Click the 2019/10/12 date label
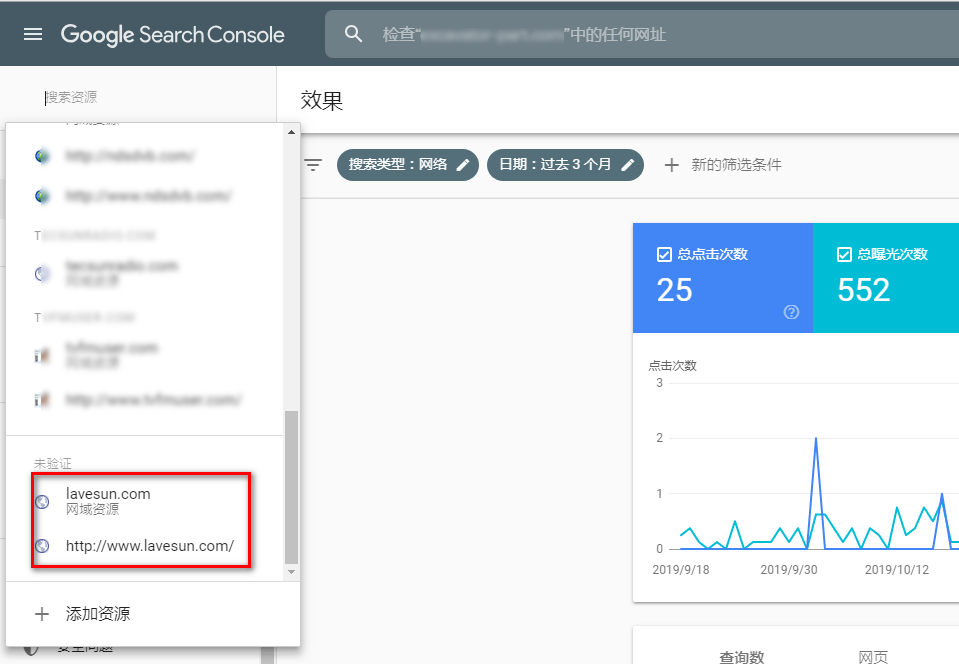Screen dimensions: 959x664 pyautogui.click(x=897, y=570)
